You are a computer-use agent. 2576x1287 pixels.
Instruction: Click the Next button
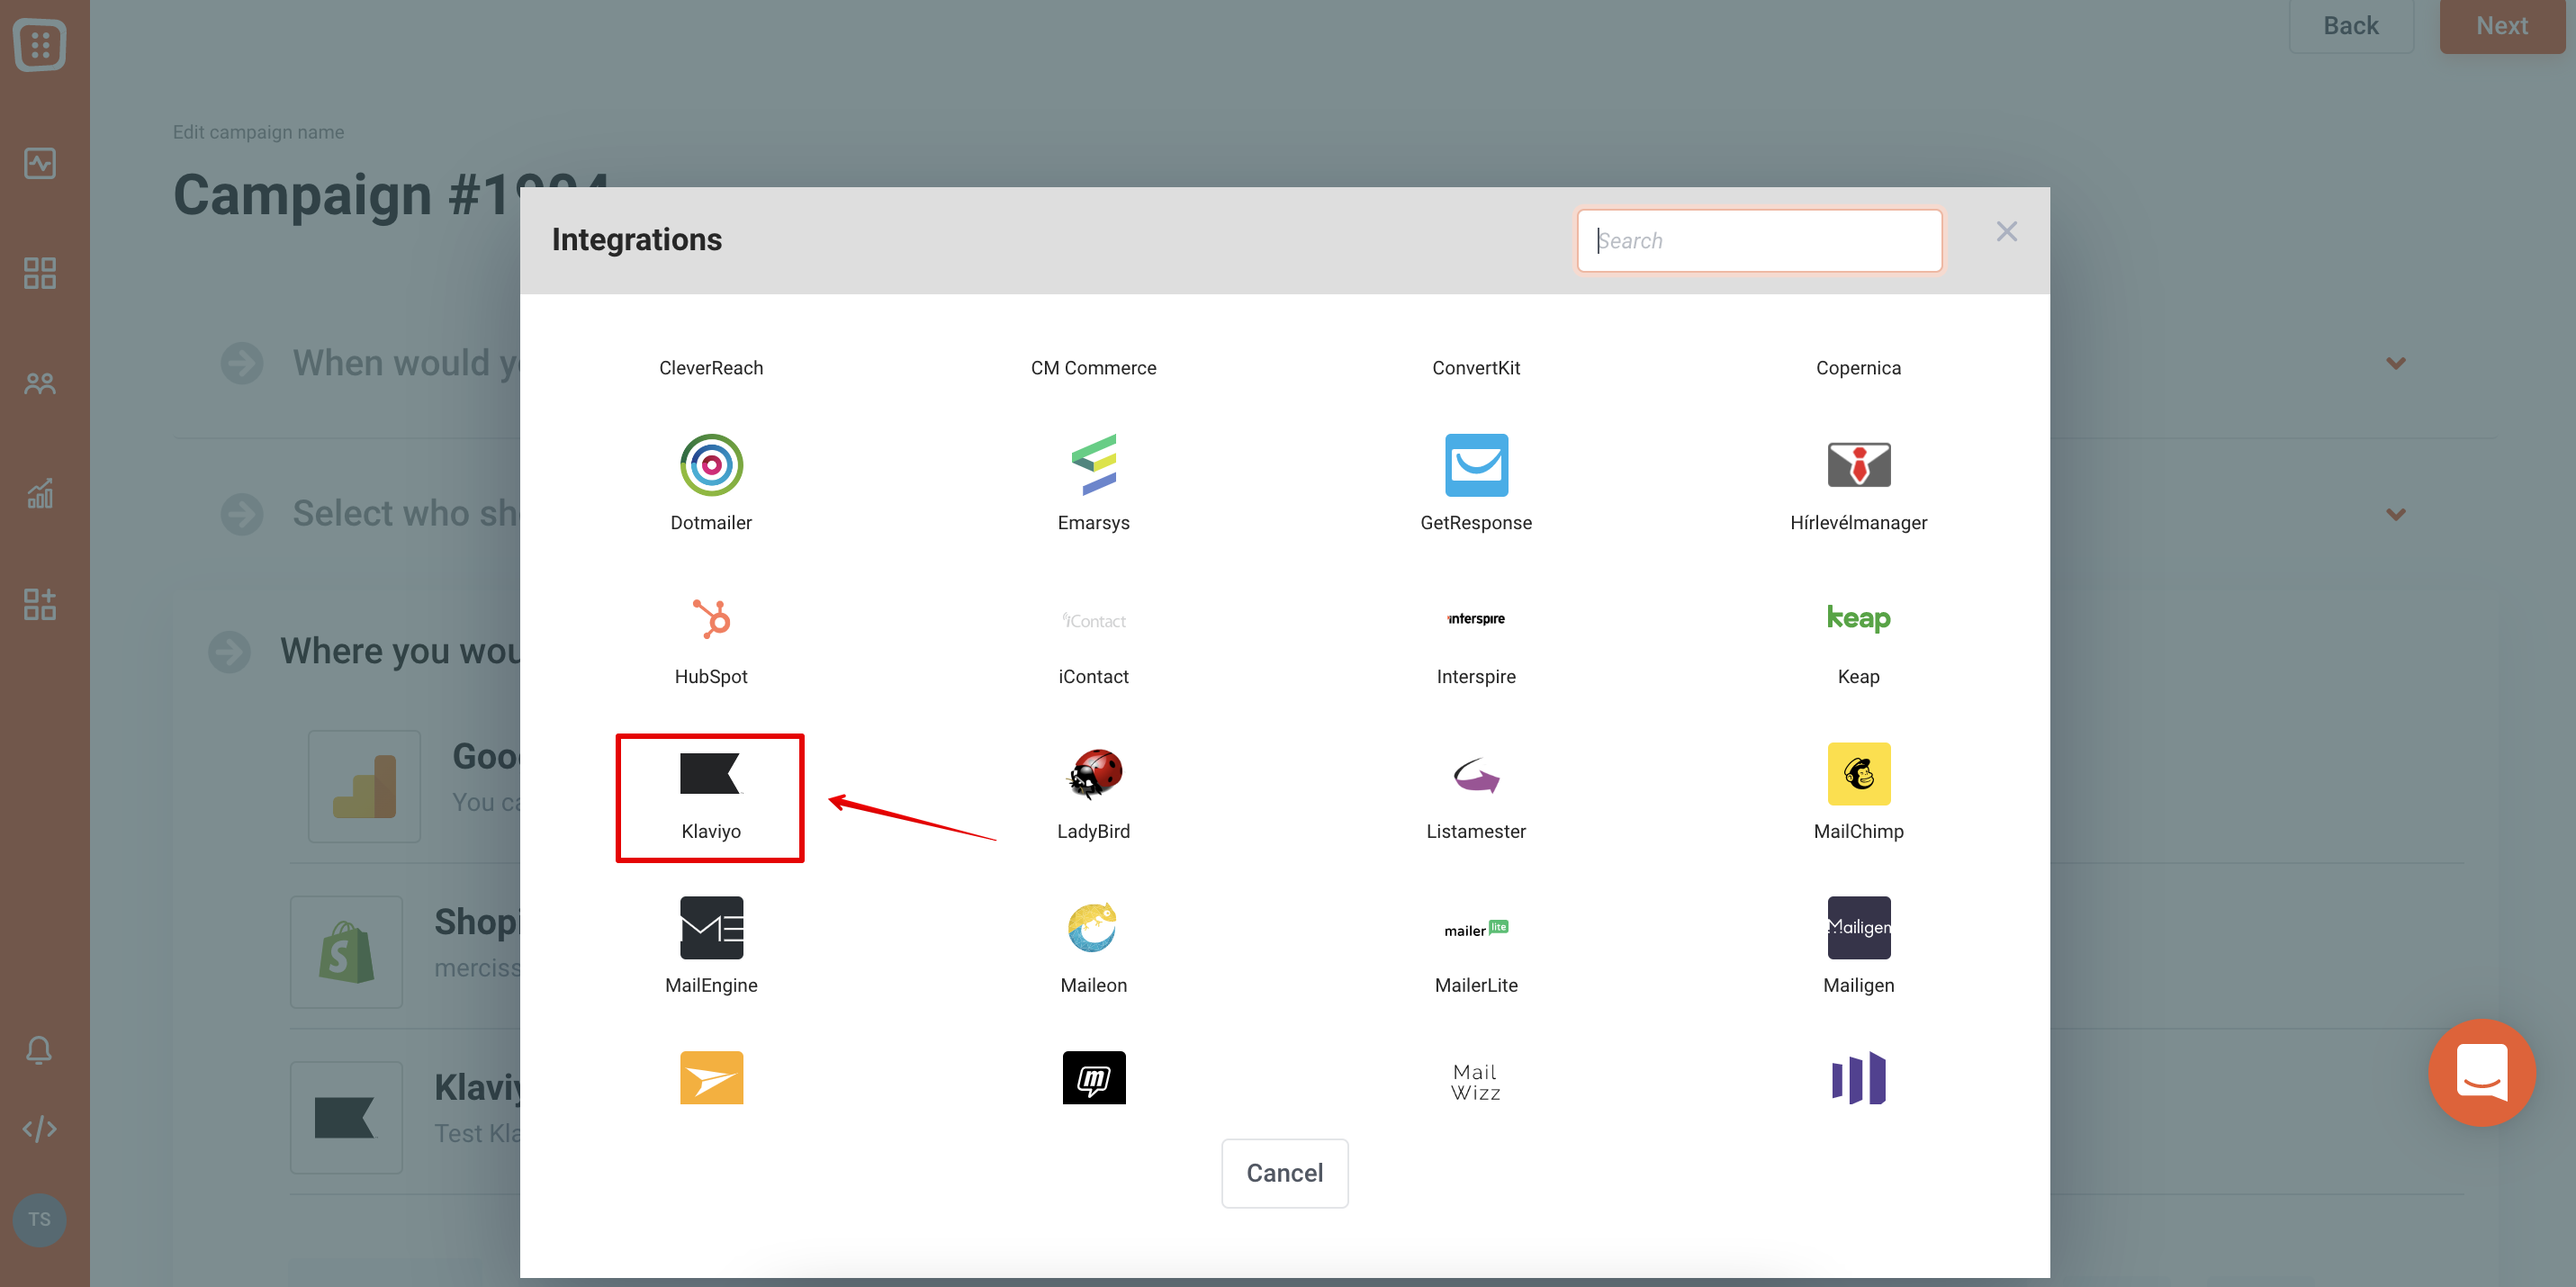tap(2501, 26)
